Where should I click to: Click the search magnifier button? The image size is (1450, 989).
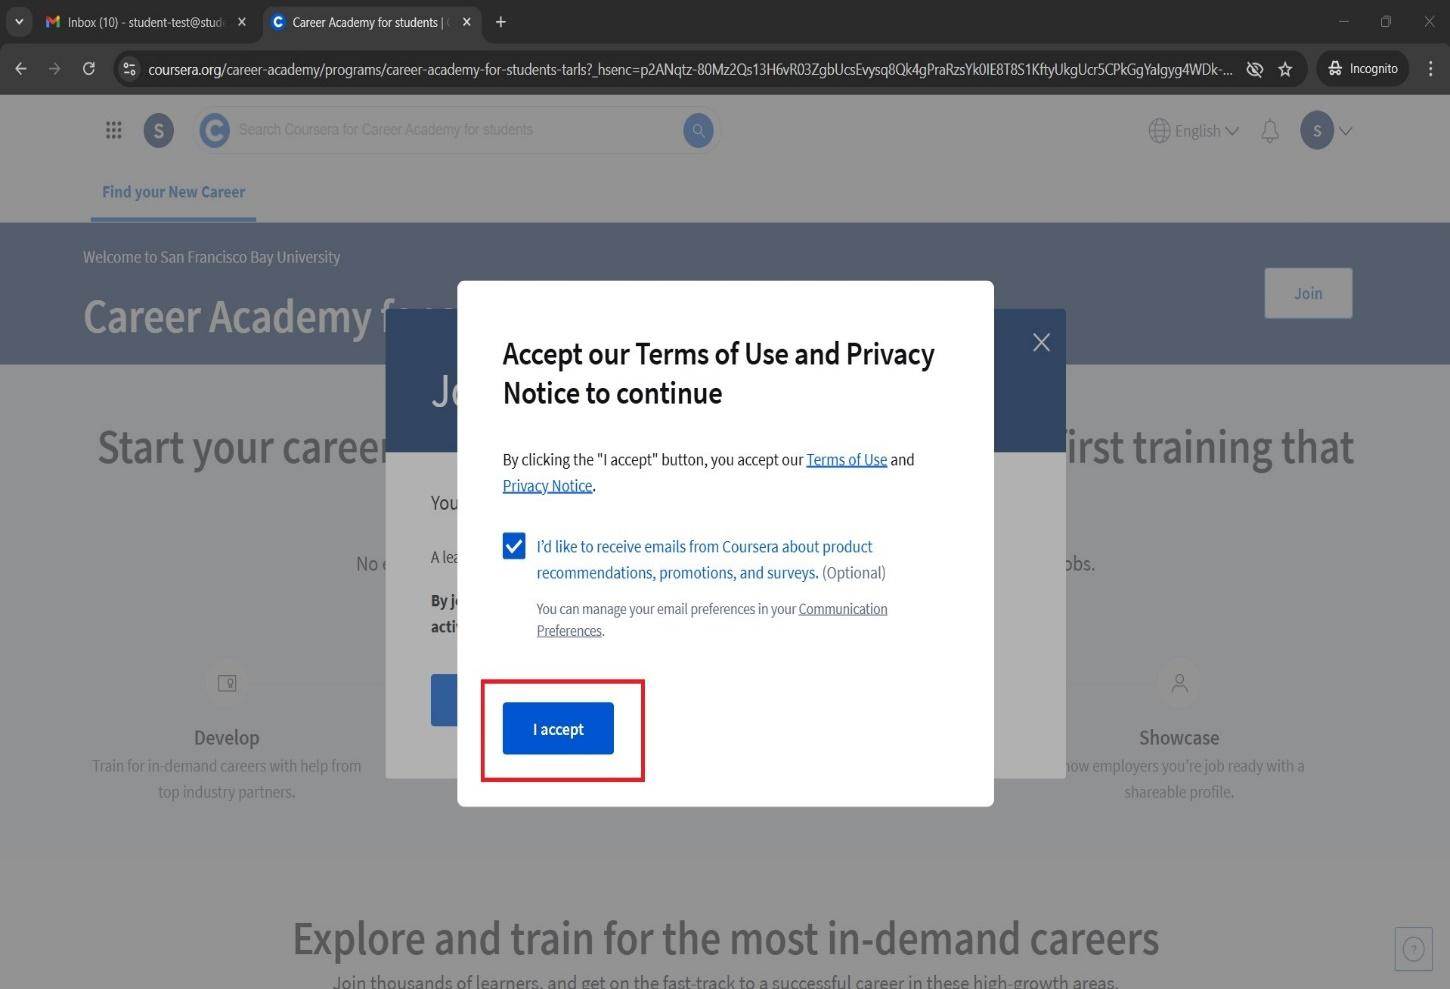coord(698,130)
